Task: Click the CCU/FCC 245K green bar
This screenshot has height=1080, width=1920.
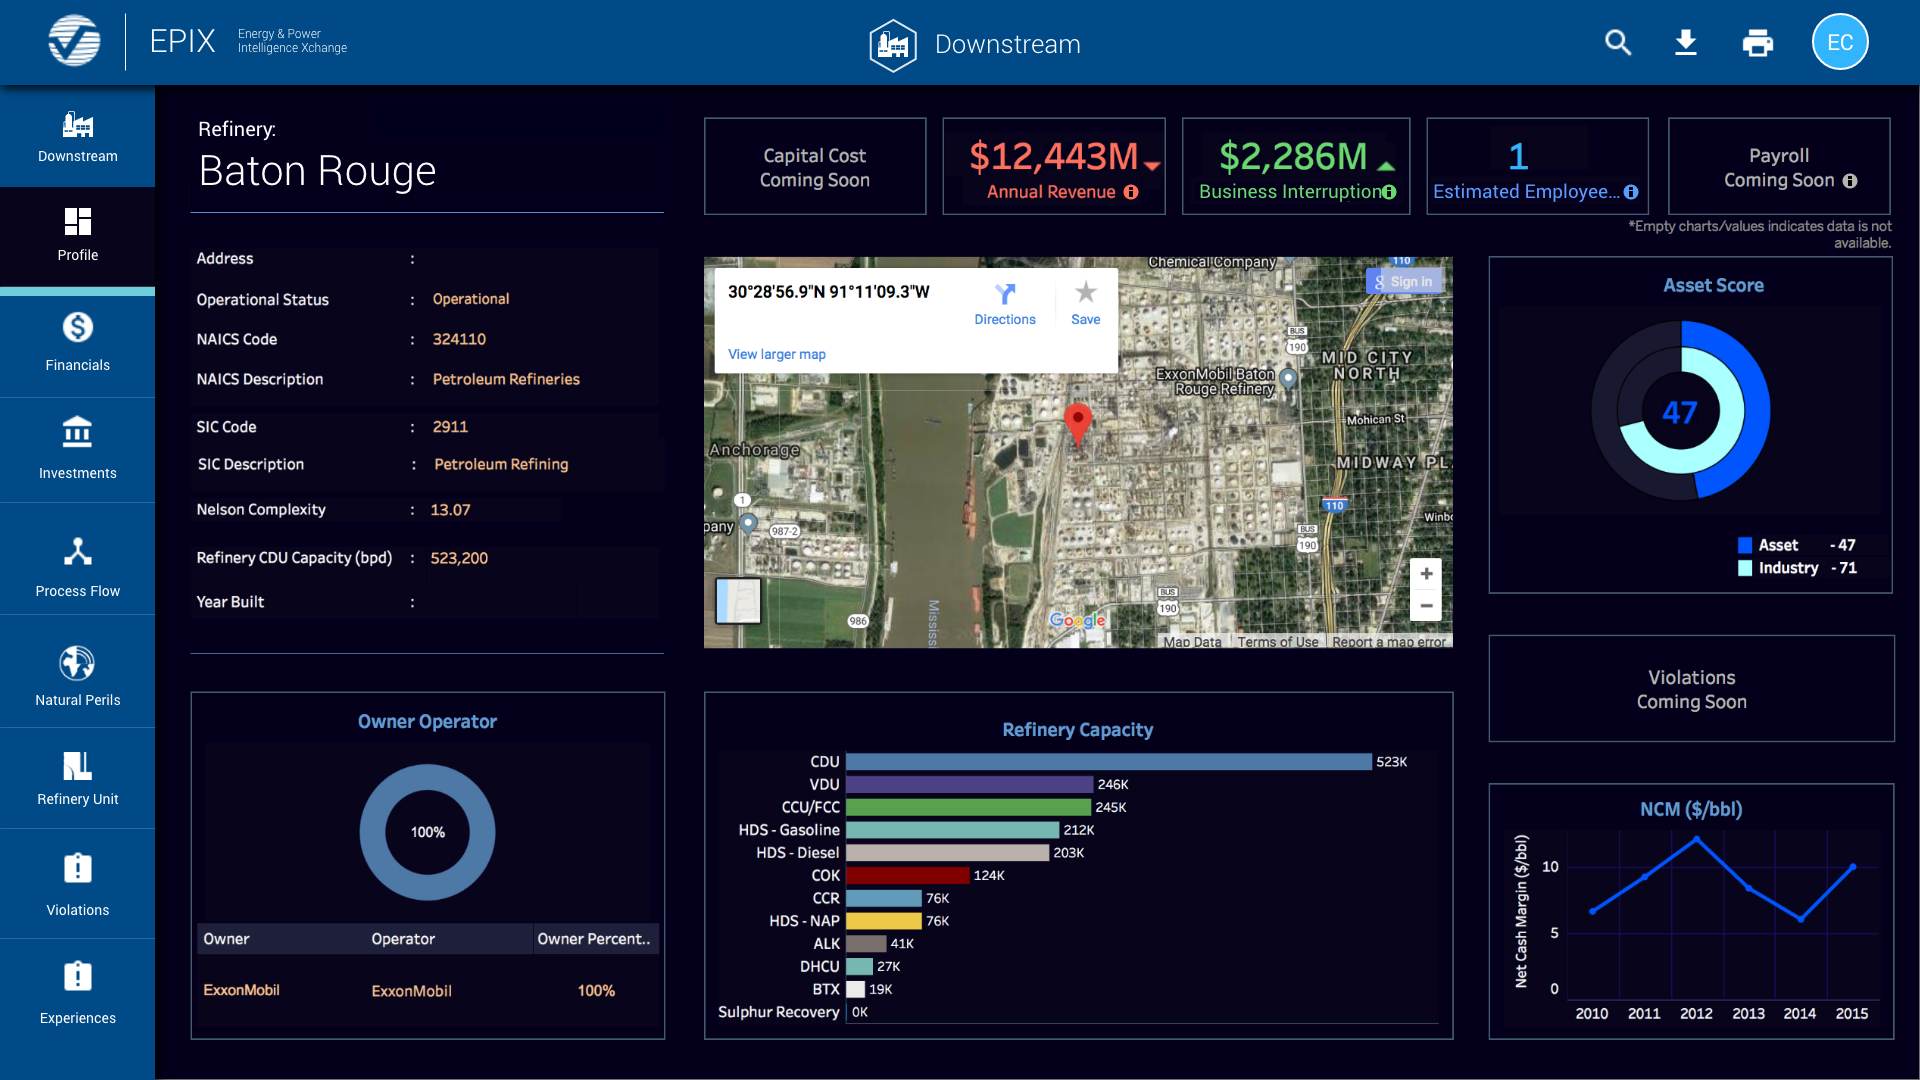Action: (969, 807)
